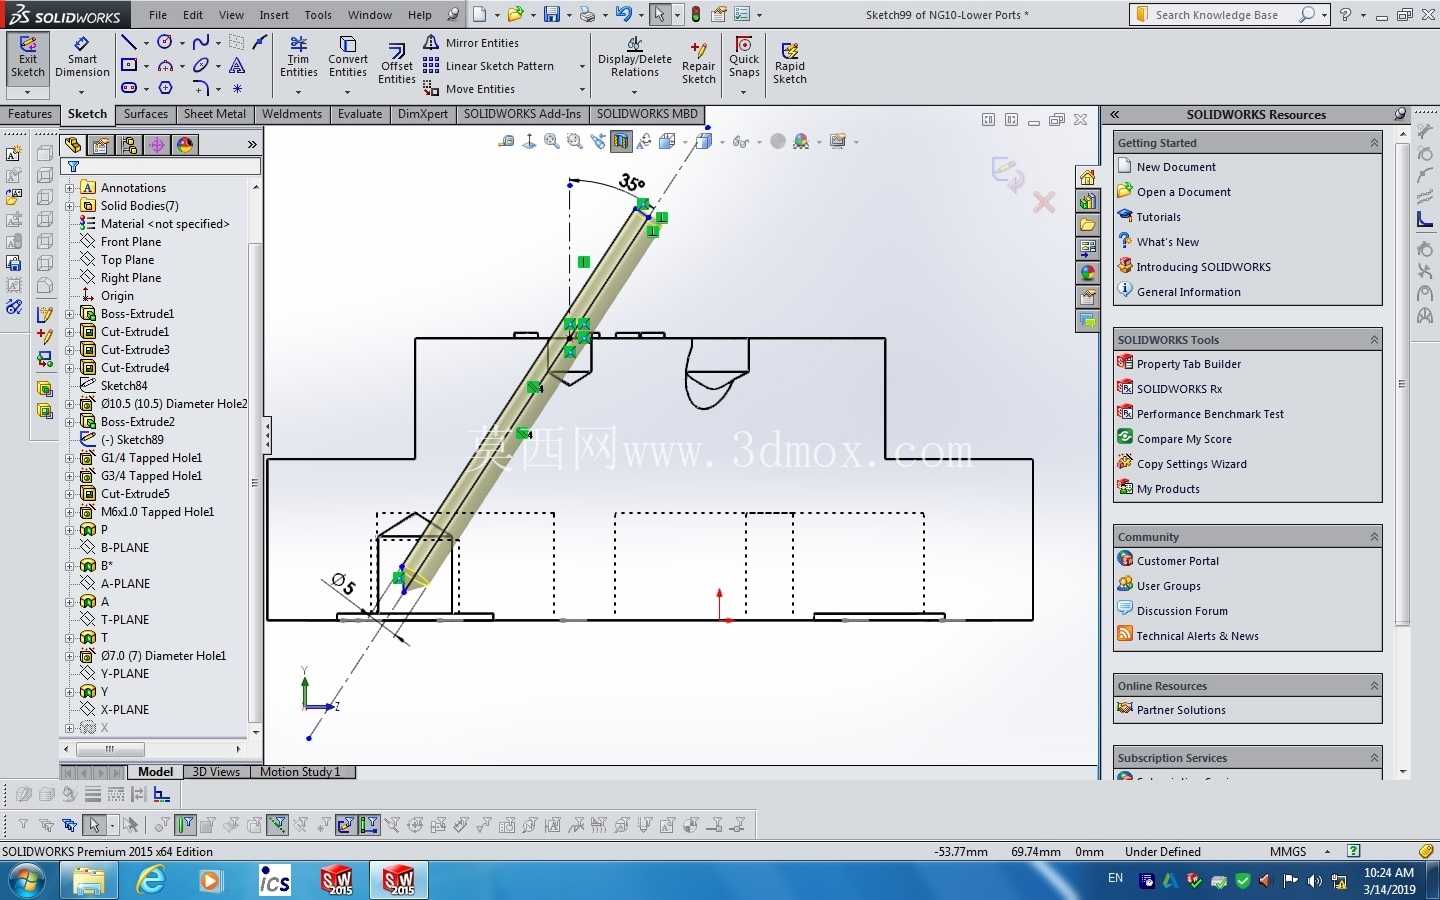This screenshot has width=1440, height=900.
Task: Open the Smart Dimension dropdown arrow
Action: coord(82,92)
